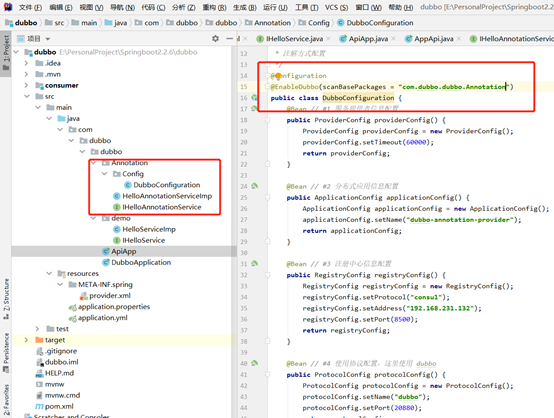The image size is (554, 418).
Task: Open the 1: Project tool window
Action: (6, 52)
